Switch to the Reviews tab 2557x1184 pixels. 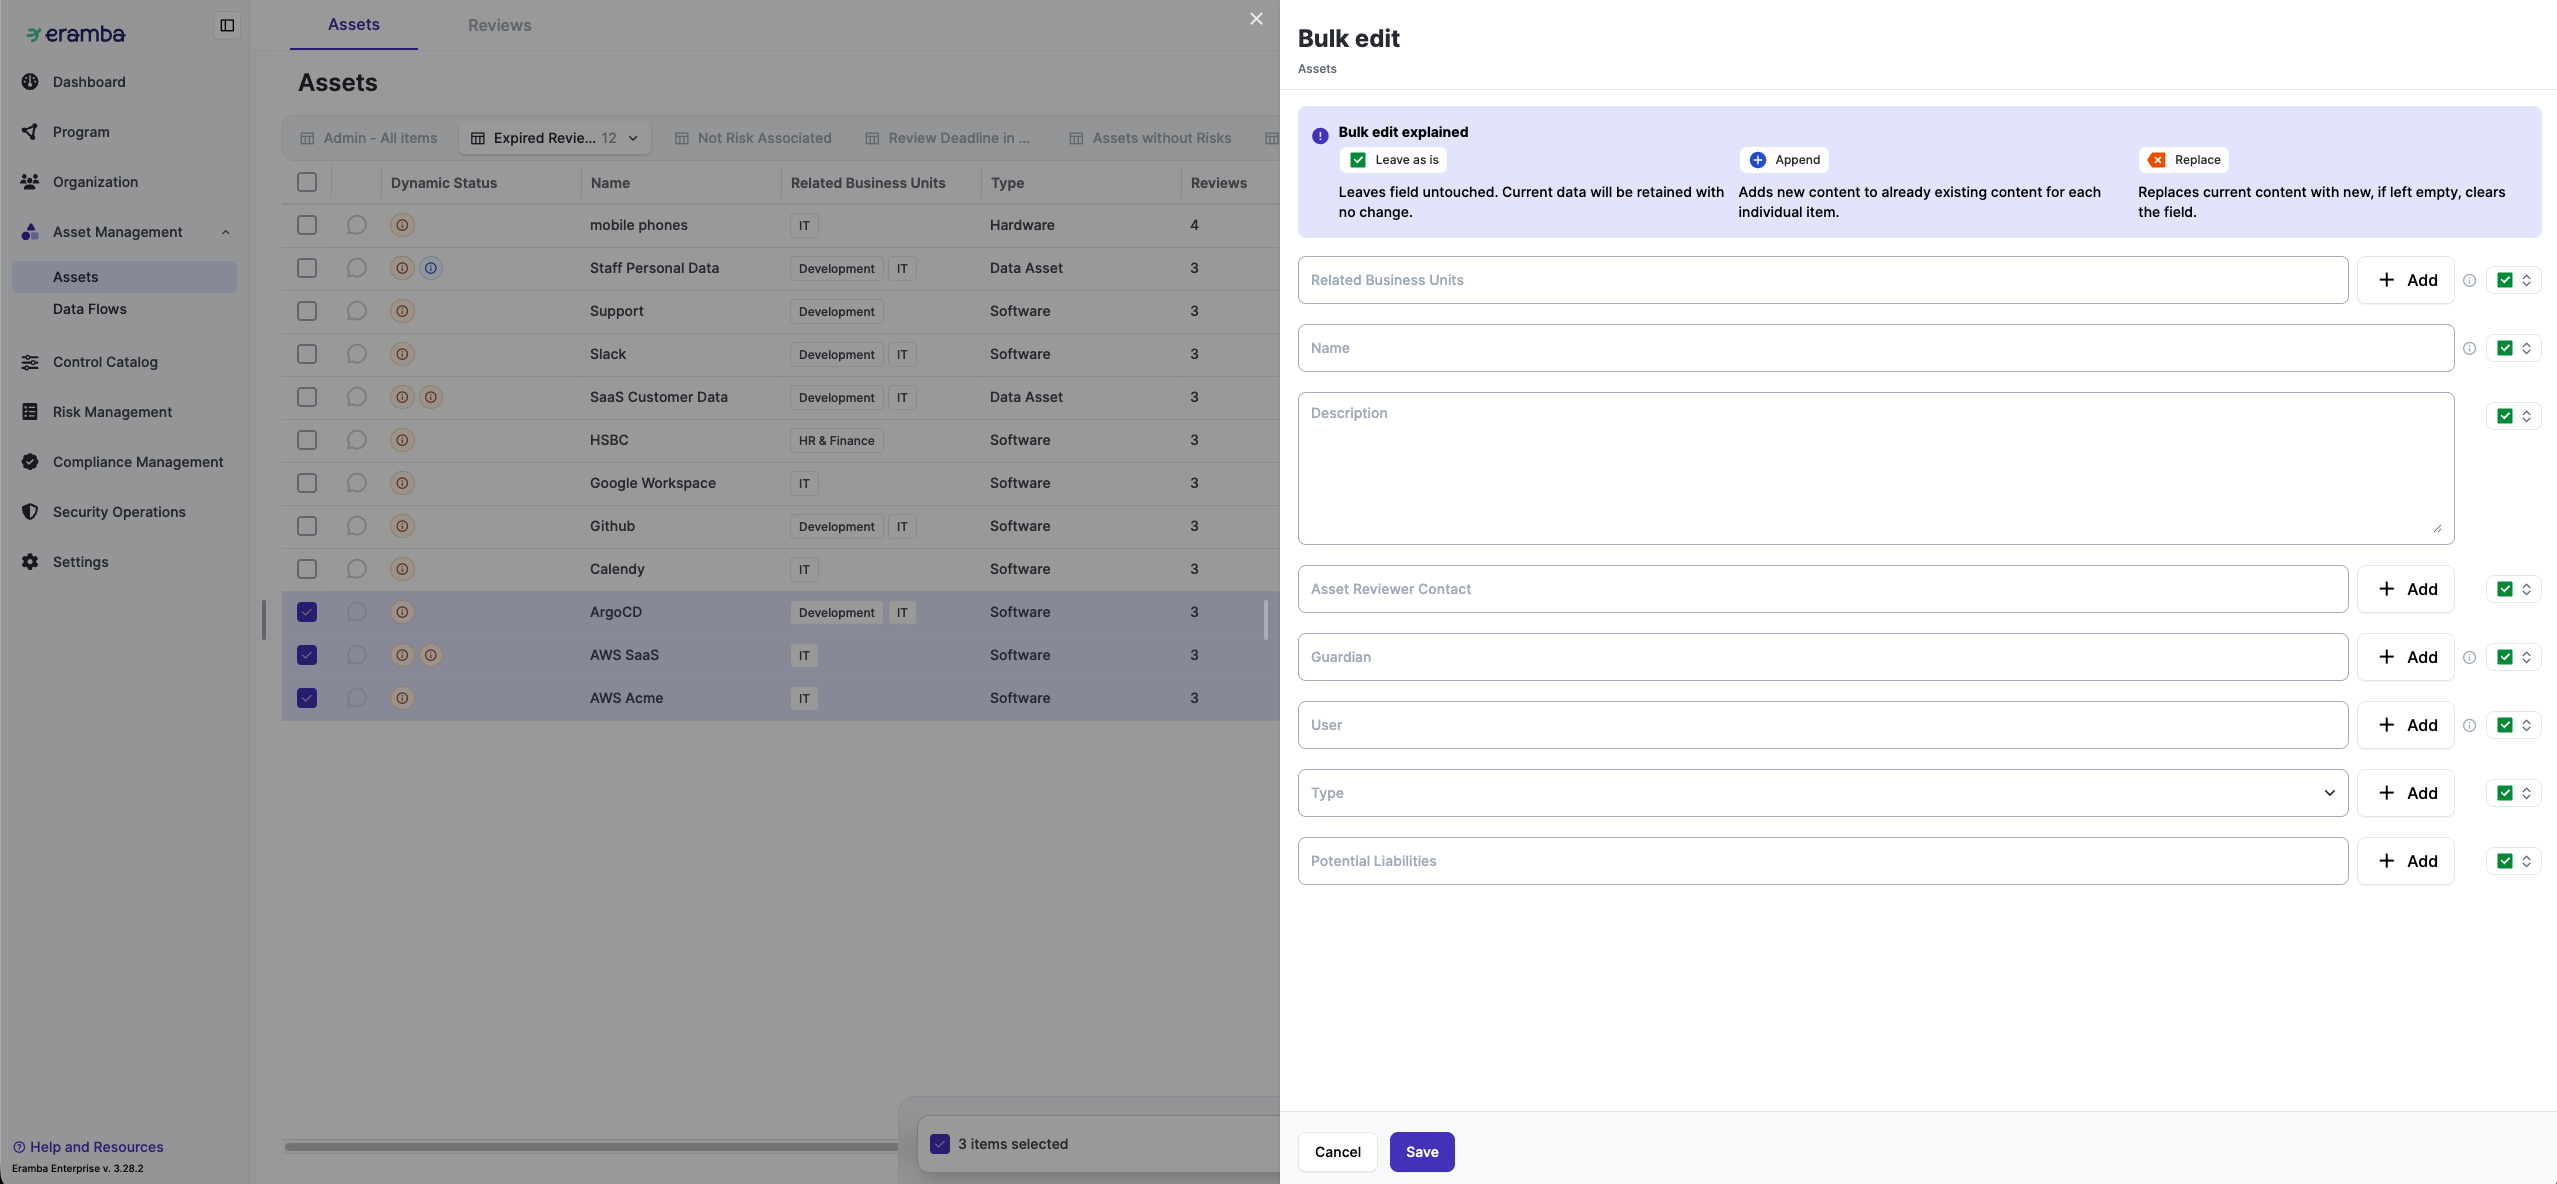pos(499,26)
